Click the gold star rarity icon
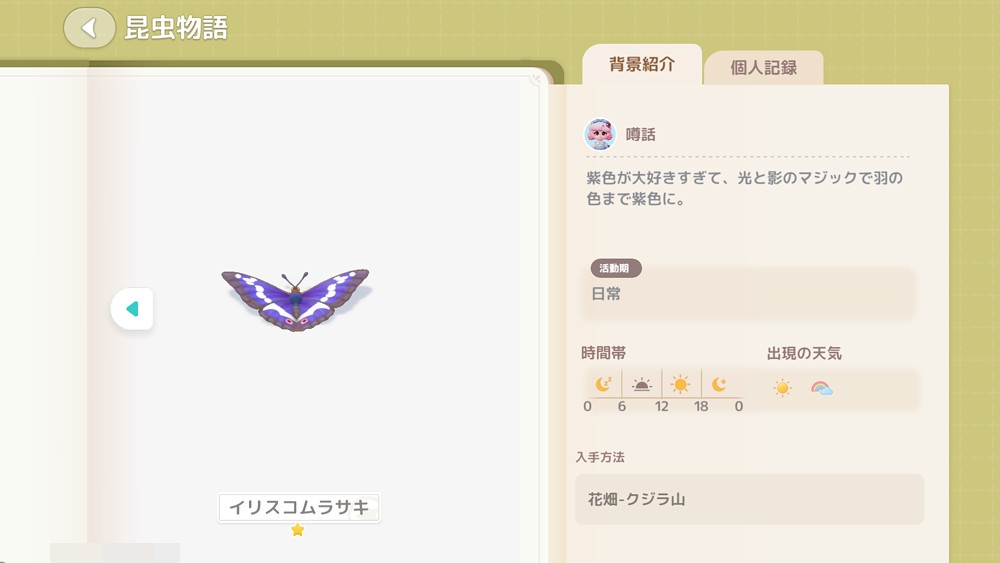 tap(298, 530)
